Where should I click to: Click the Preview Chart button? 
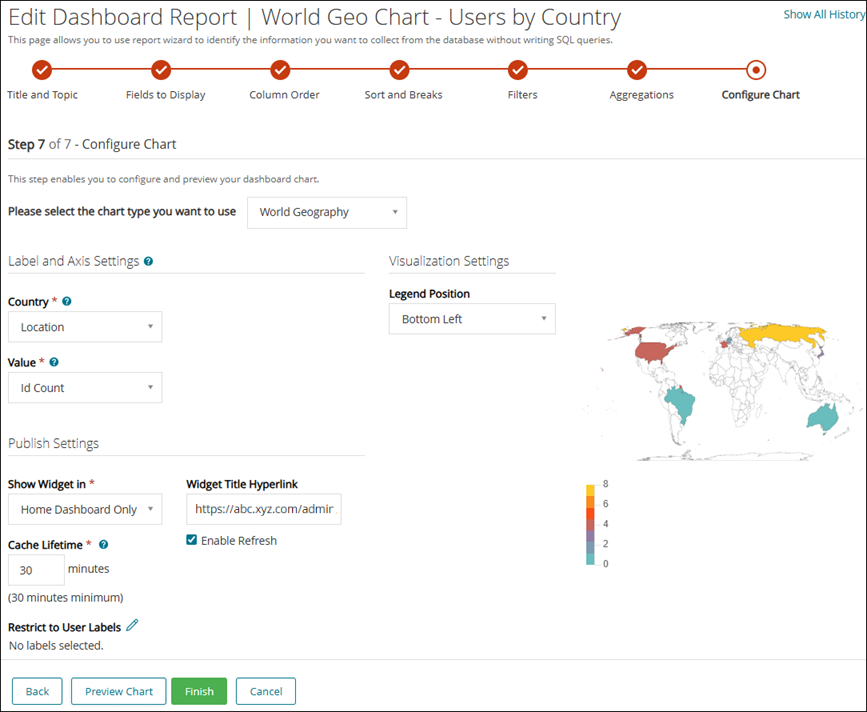119,691
